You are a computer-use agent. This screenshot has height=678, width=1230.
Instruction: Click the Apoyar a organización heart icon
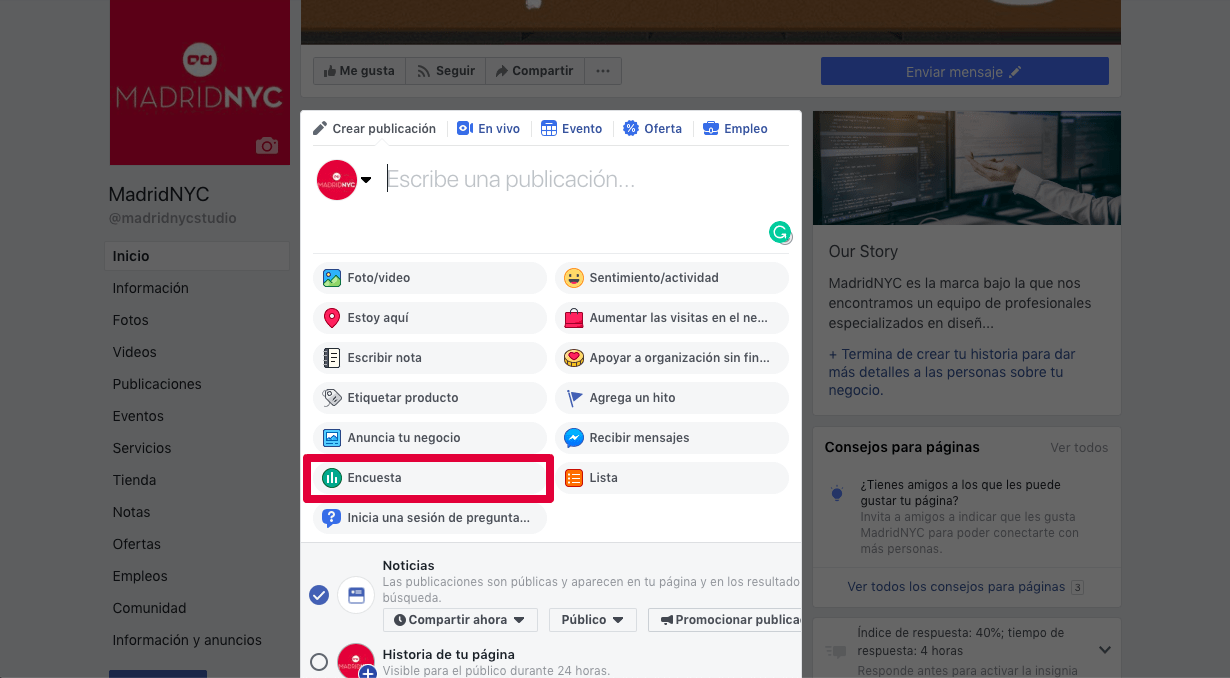click(574, 358)
